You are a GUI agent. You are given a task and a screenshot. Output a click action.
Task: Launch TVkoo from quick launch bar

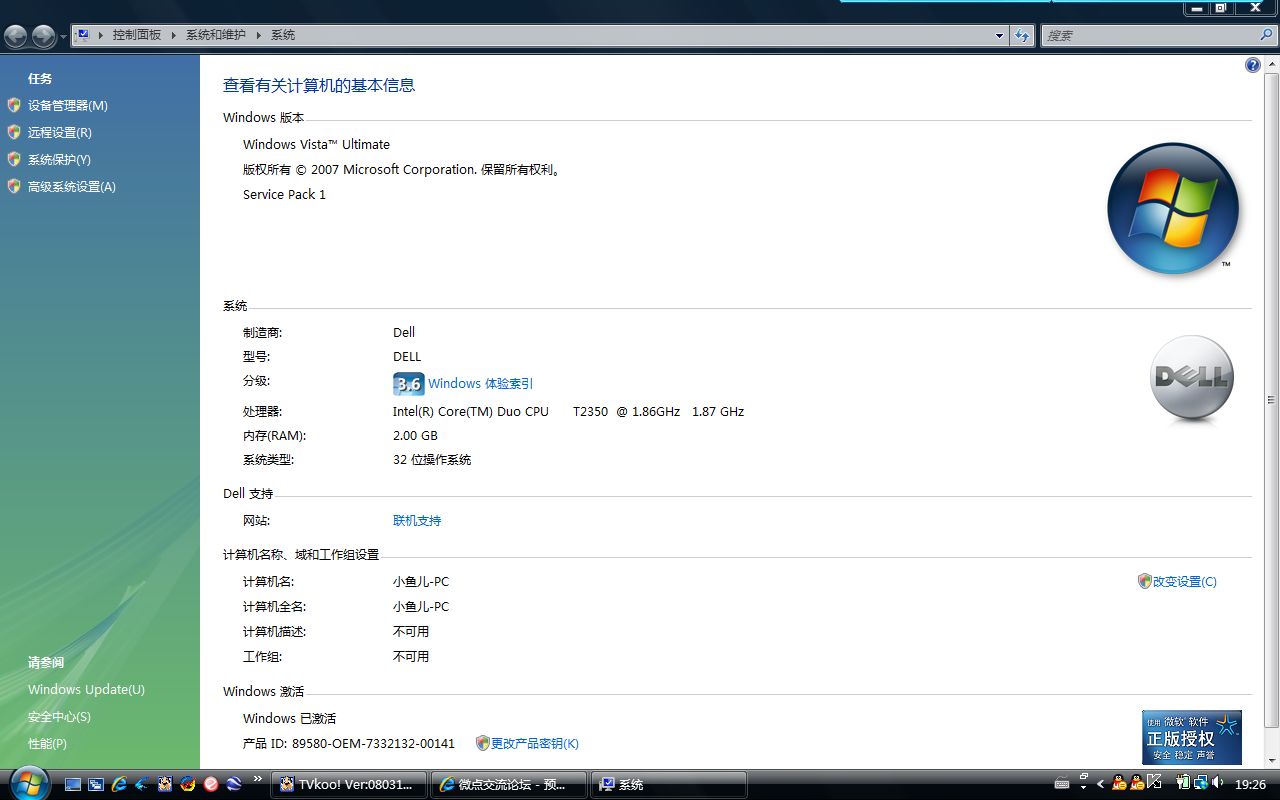click(x=165, y=784)
